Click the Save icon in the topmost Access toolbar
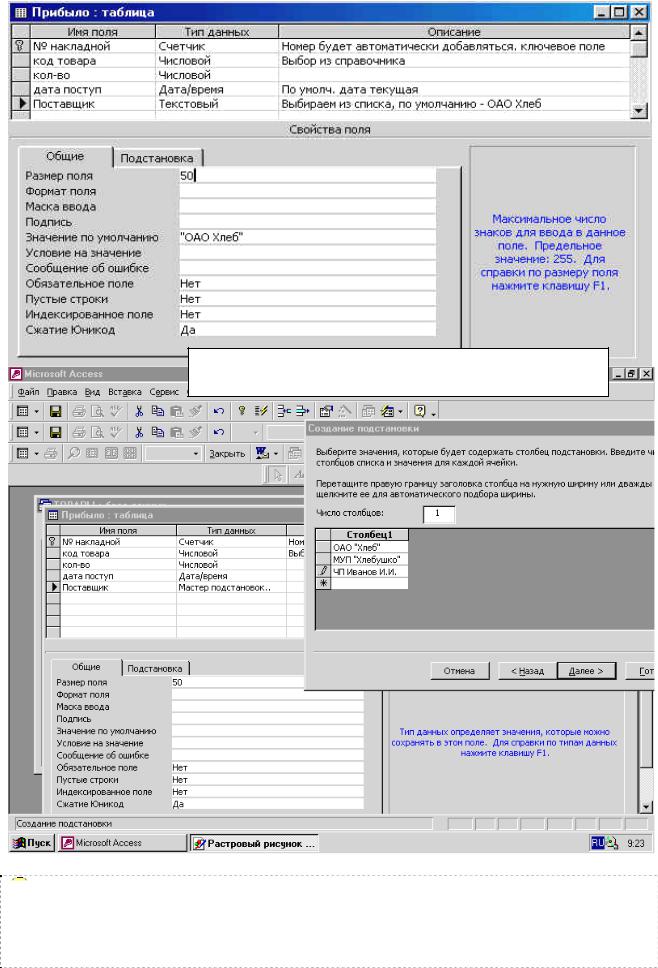Image resolution: width=658 pixels, height=968 pixels. coord(55,411)
